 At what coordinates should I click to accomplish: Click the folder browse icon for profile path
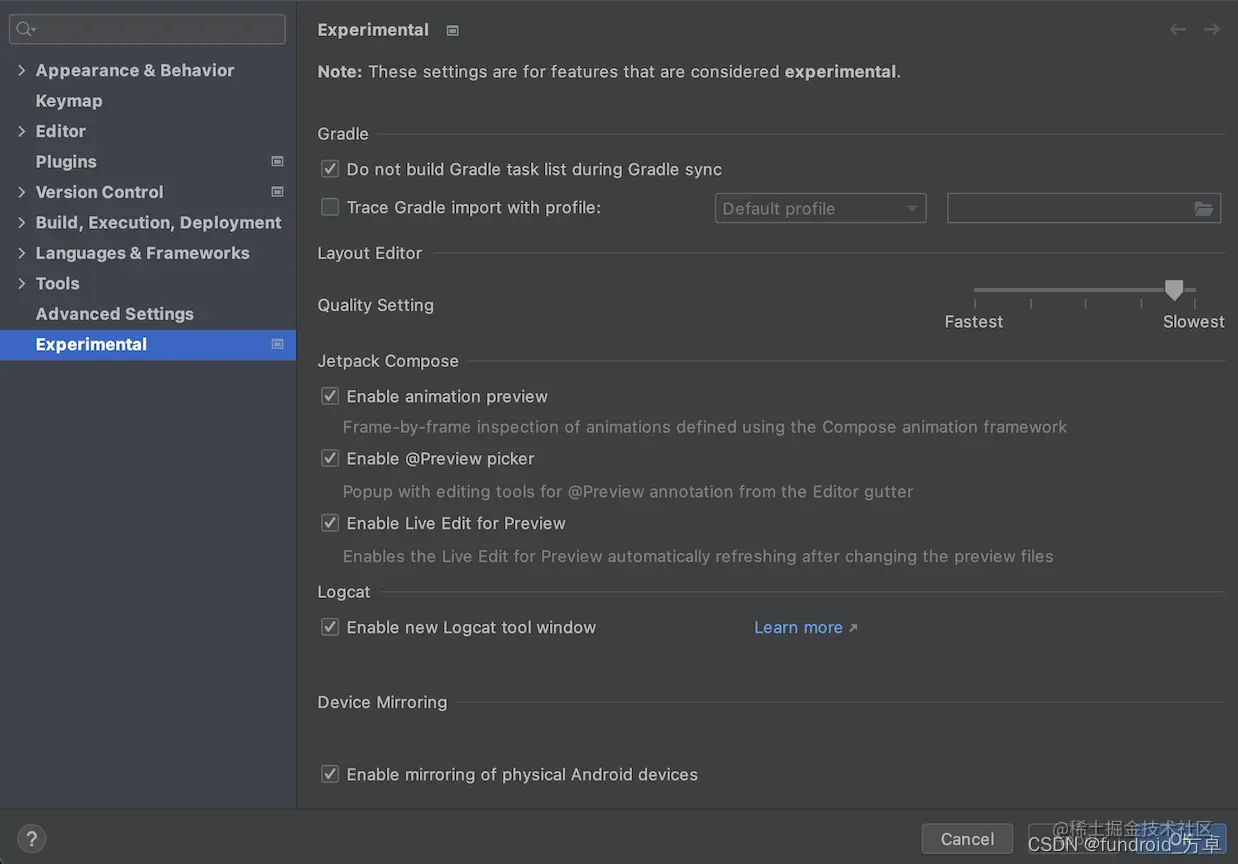[1203, 209]
